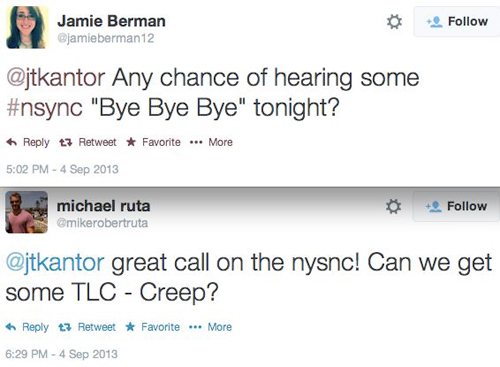Follow Jamie Berman
This screenshot has width=500, height=367.
tap(457, 22)
